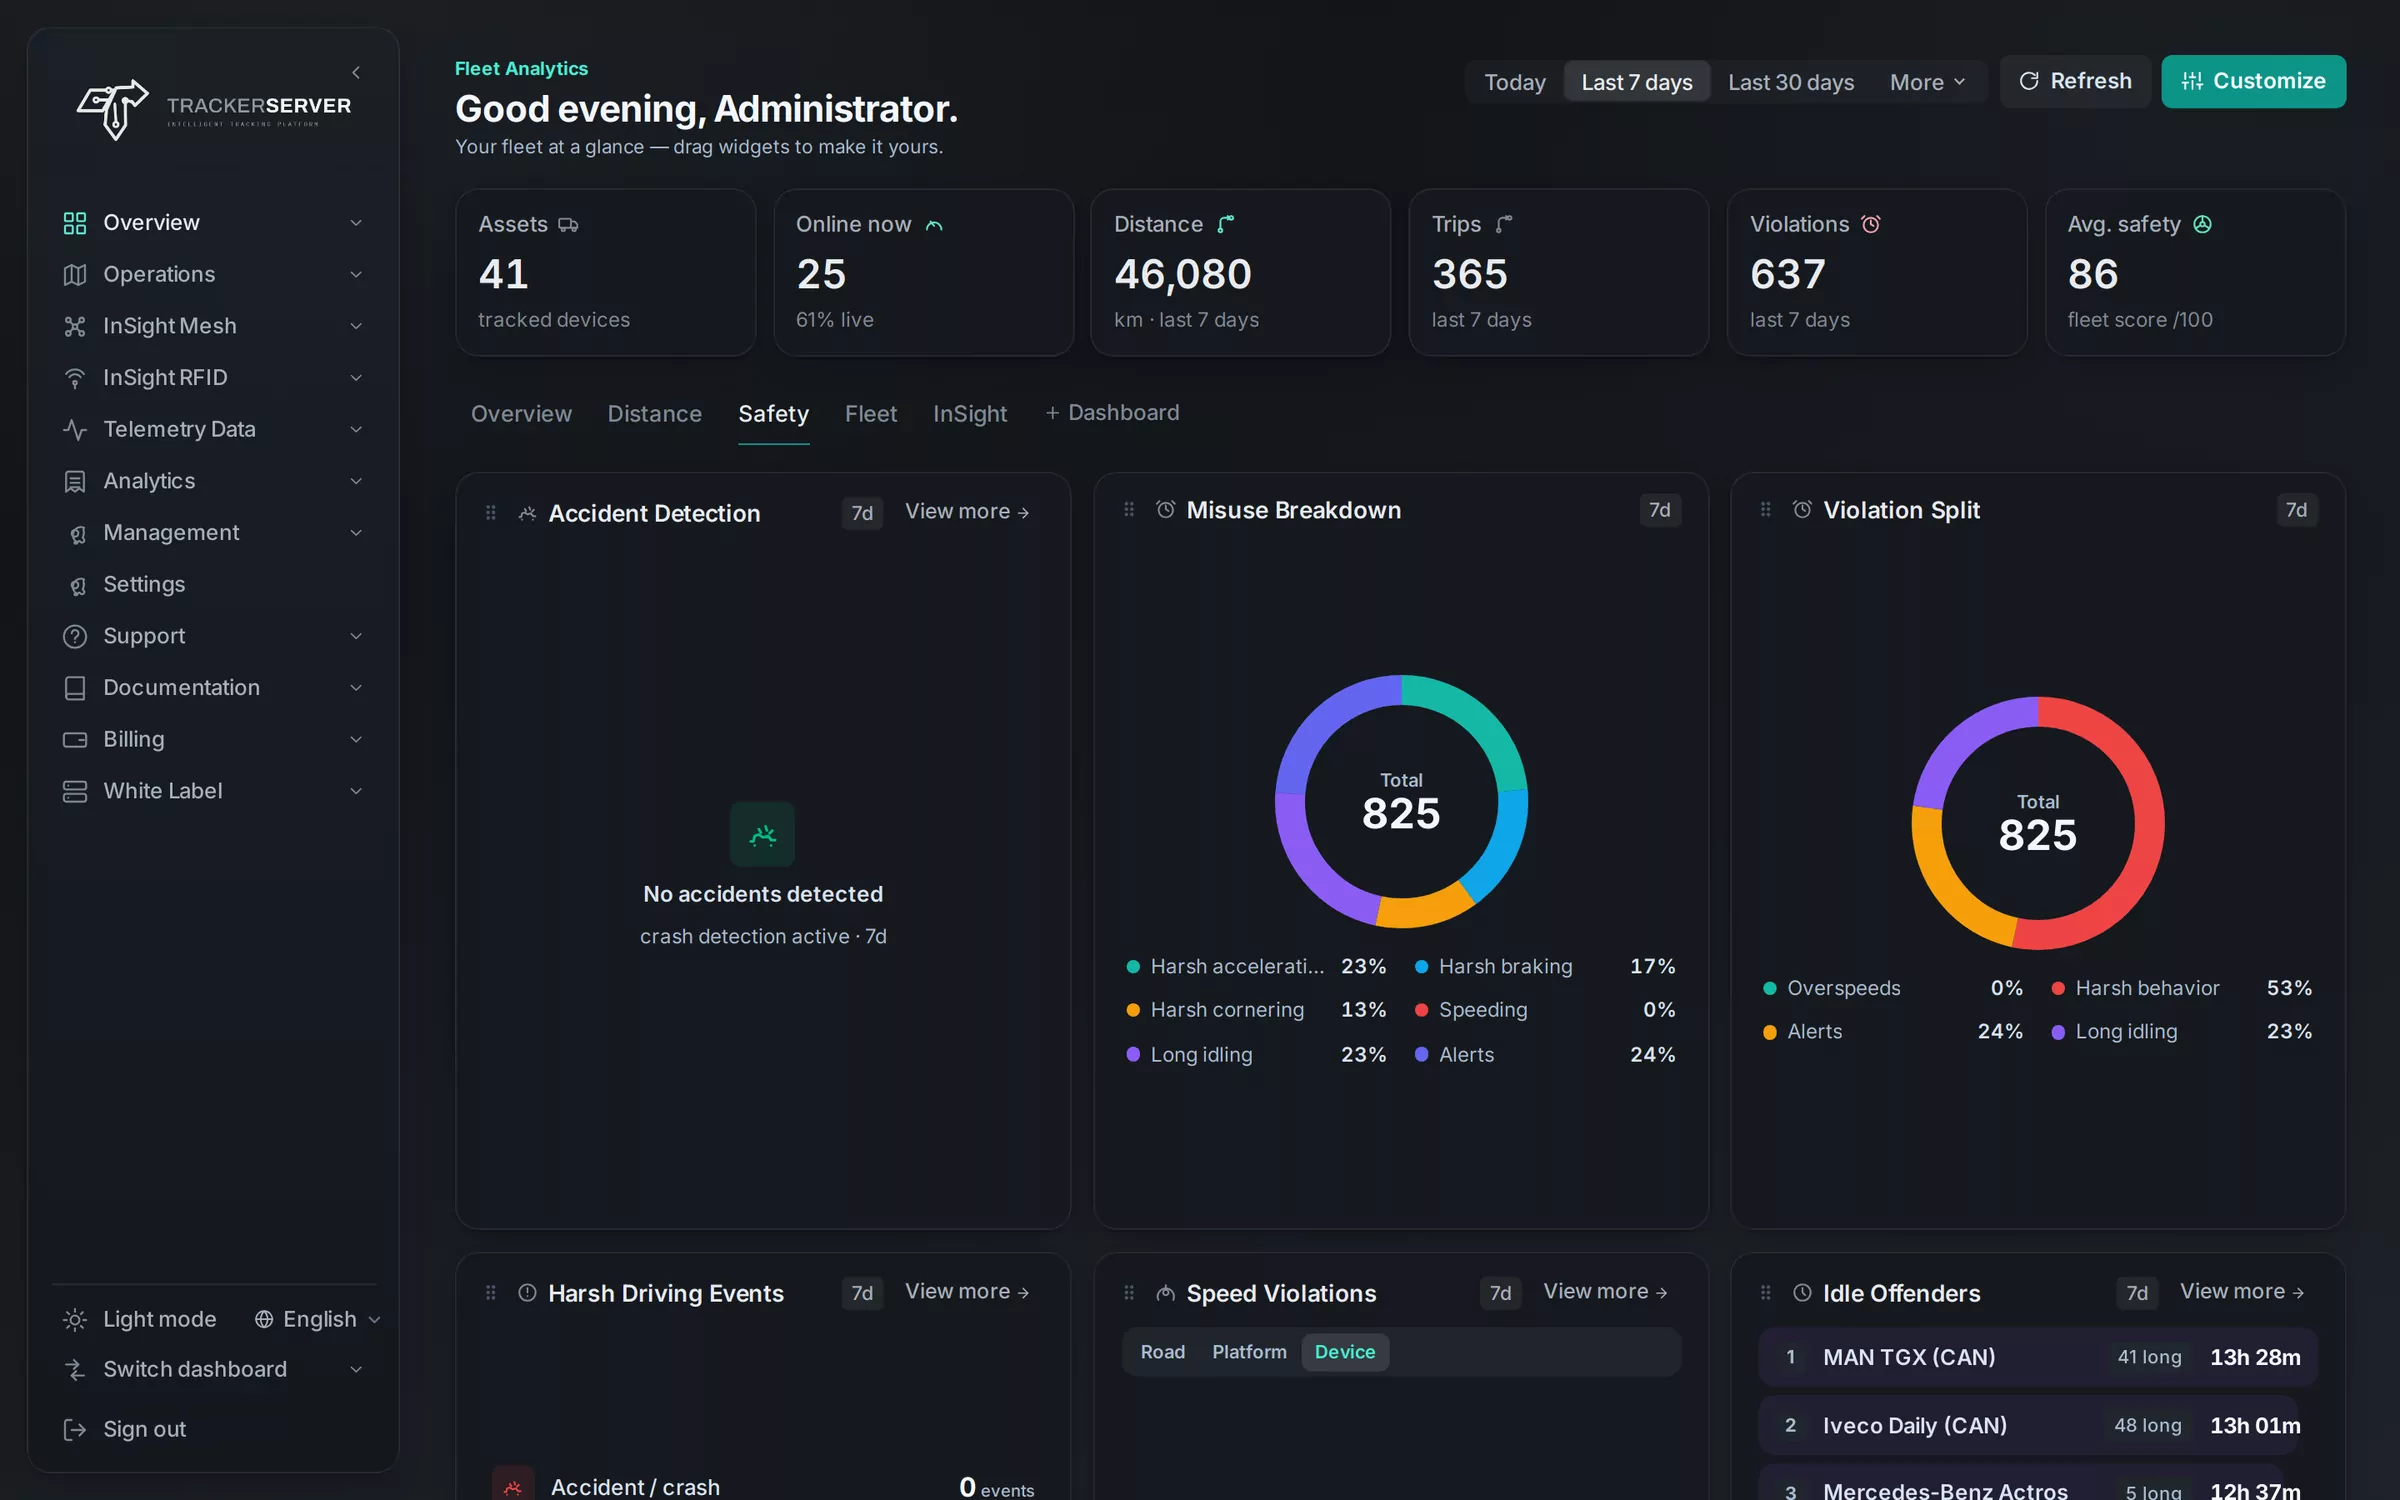Switch to the Fleet tab
The width and height of the screenshot is (2400, 1500).
coord(871,414)
